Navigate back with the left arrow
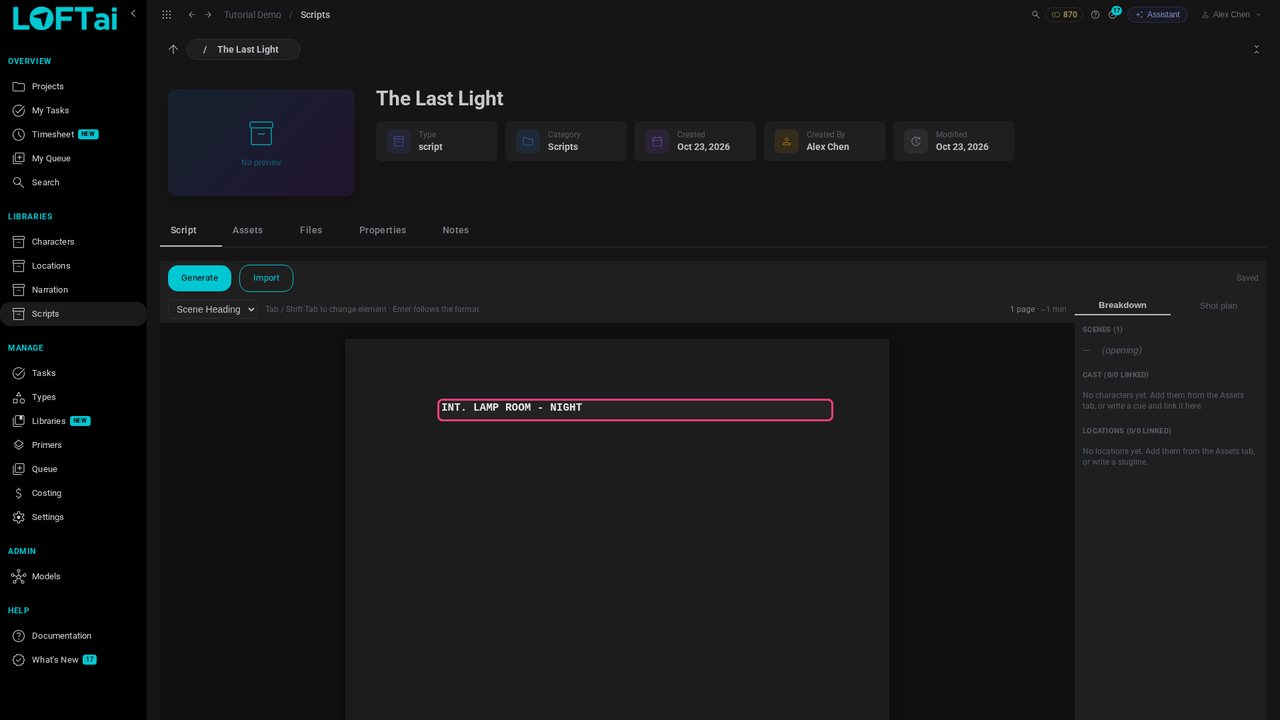This screenshot has height=720, width=1280. pyautogui.click(x=192, y=15)
